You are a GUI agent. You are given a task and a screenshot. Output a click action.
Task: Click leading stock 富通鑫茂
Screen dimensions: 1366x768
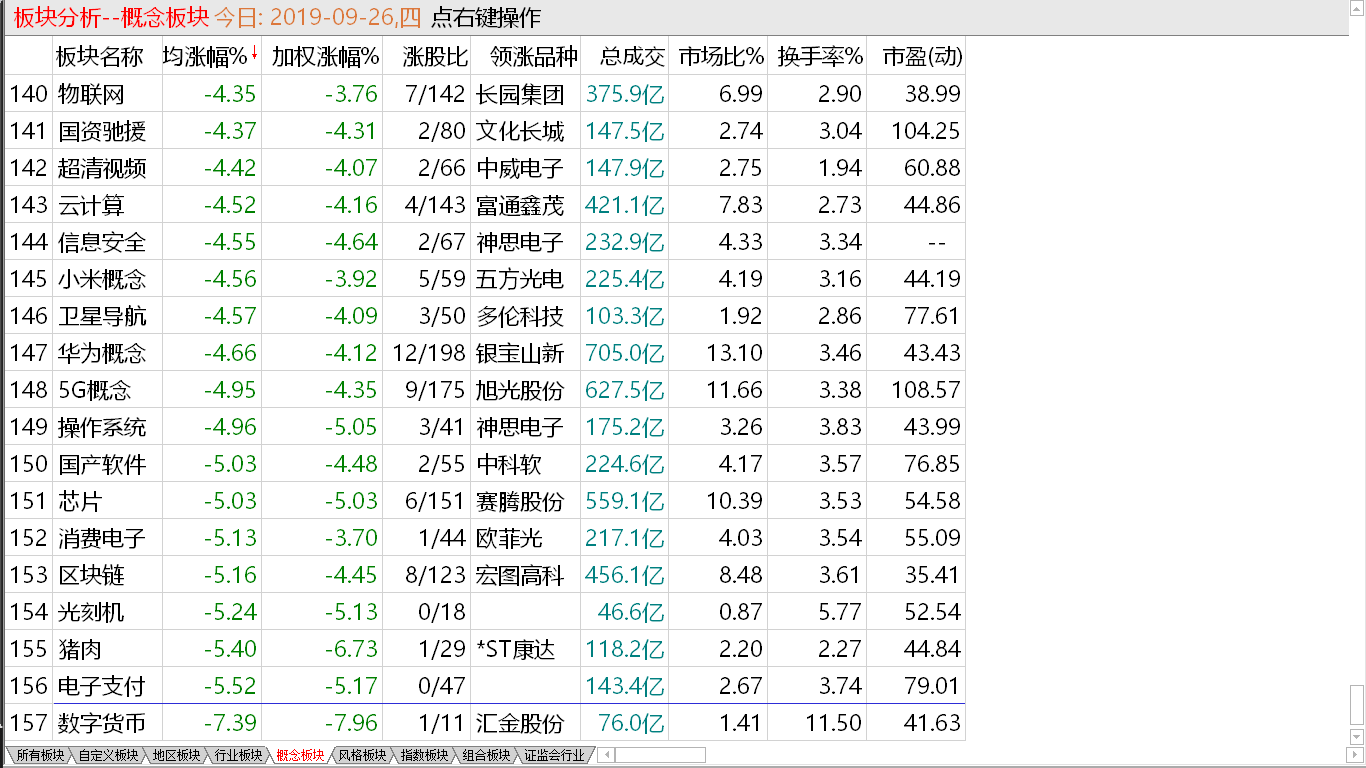click(x=520, y=205)
